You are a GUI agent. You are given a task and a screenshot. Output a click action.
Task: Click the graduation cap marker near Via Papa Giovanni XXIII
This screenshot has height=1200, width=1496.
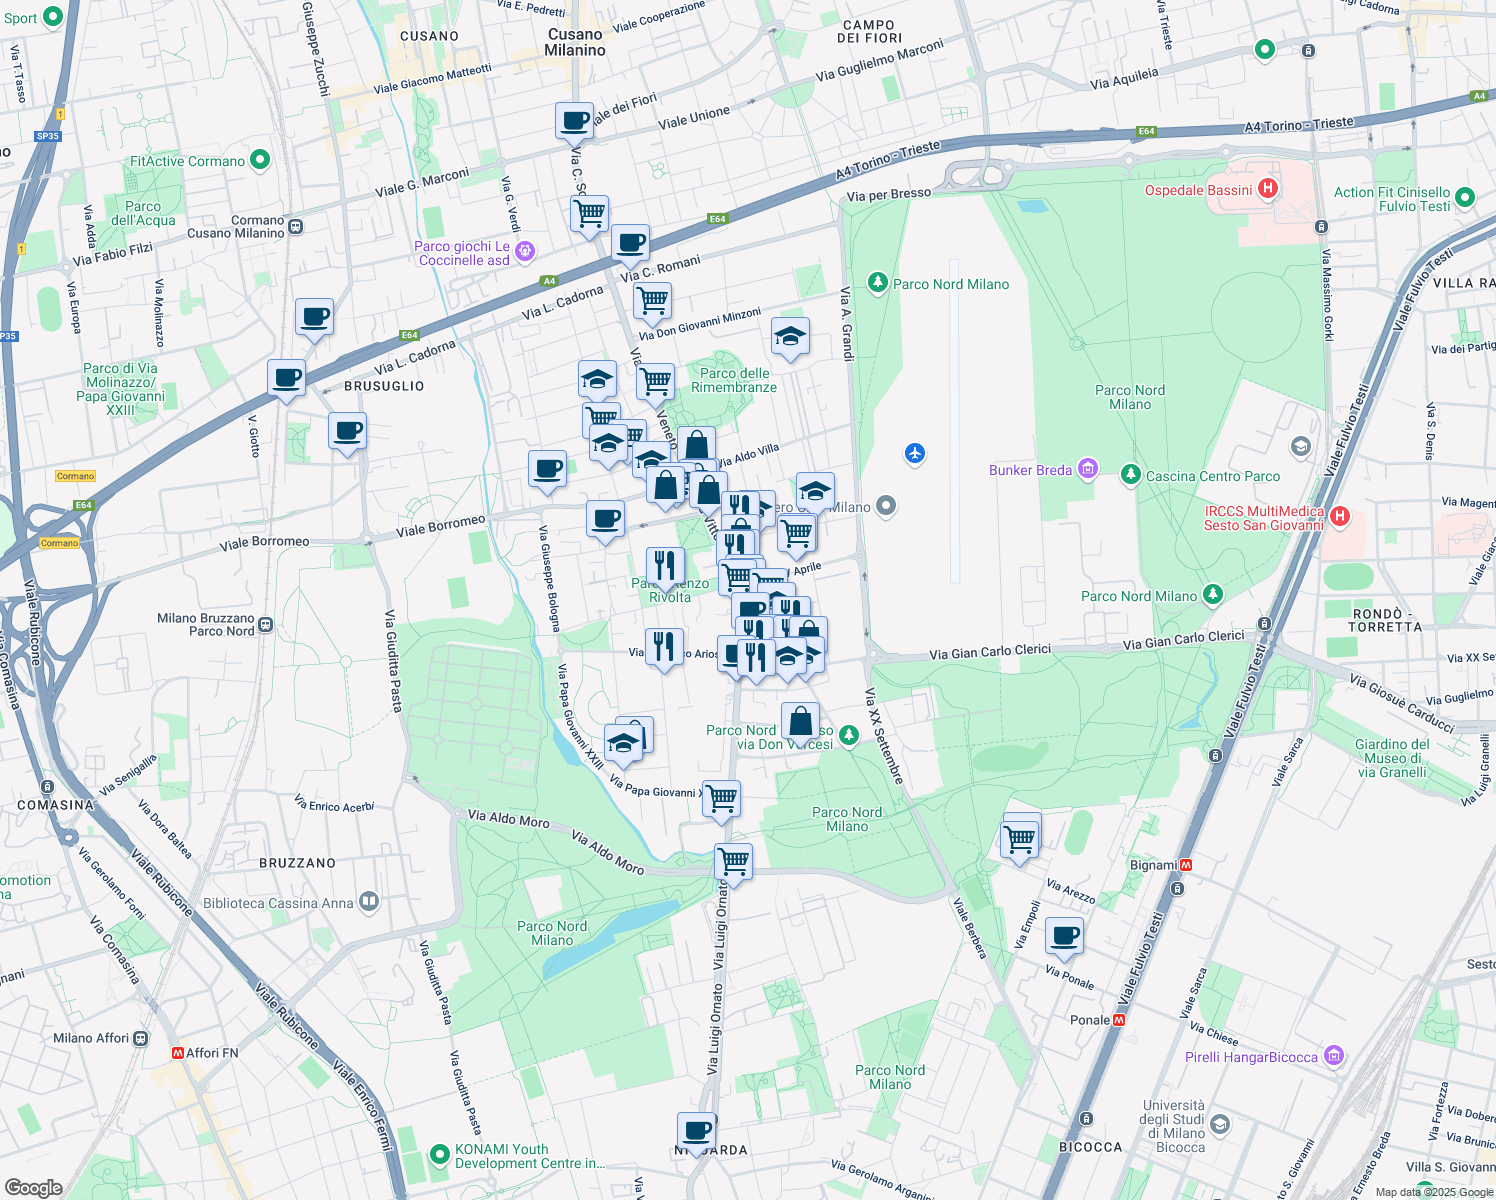pos(625,741)
